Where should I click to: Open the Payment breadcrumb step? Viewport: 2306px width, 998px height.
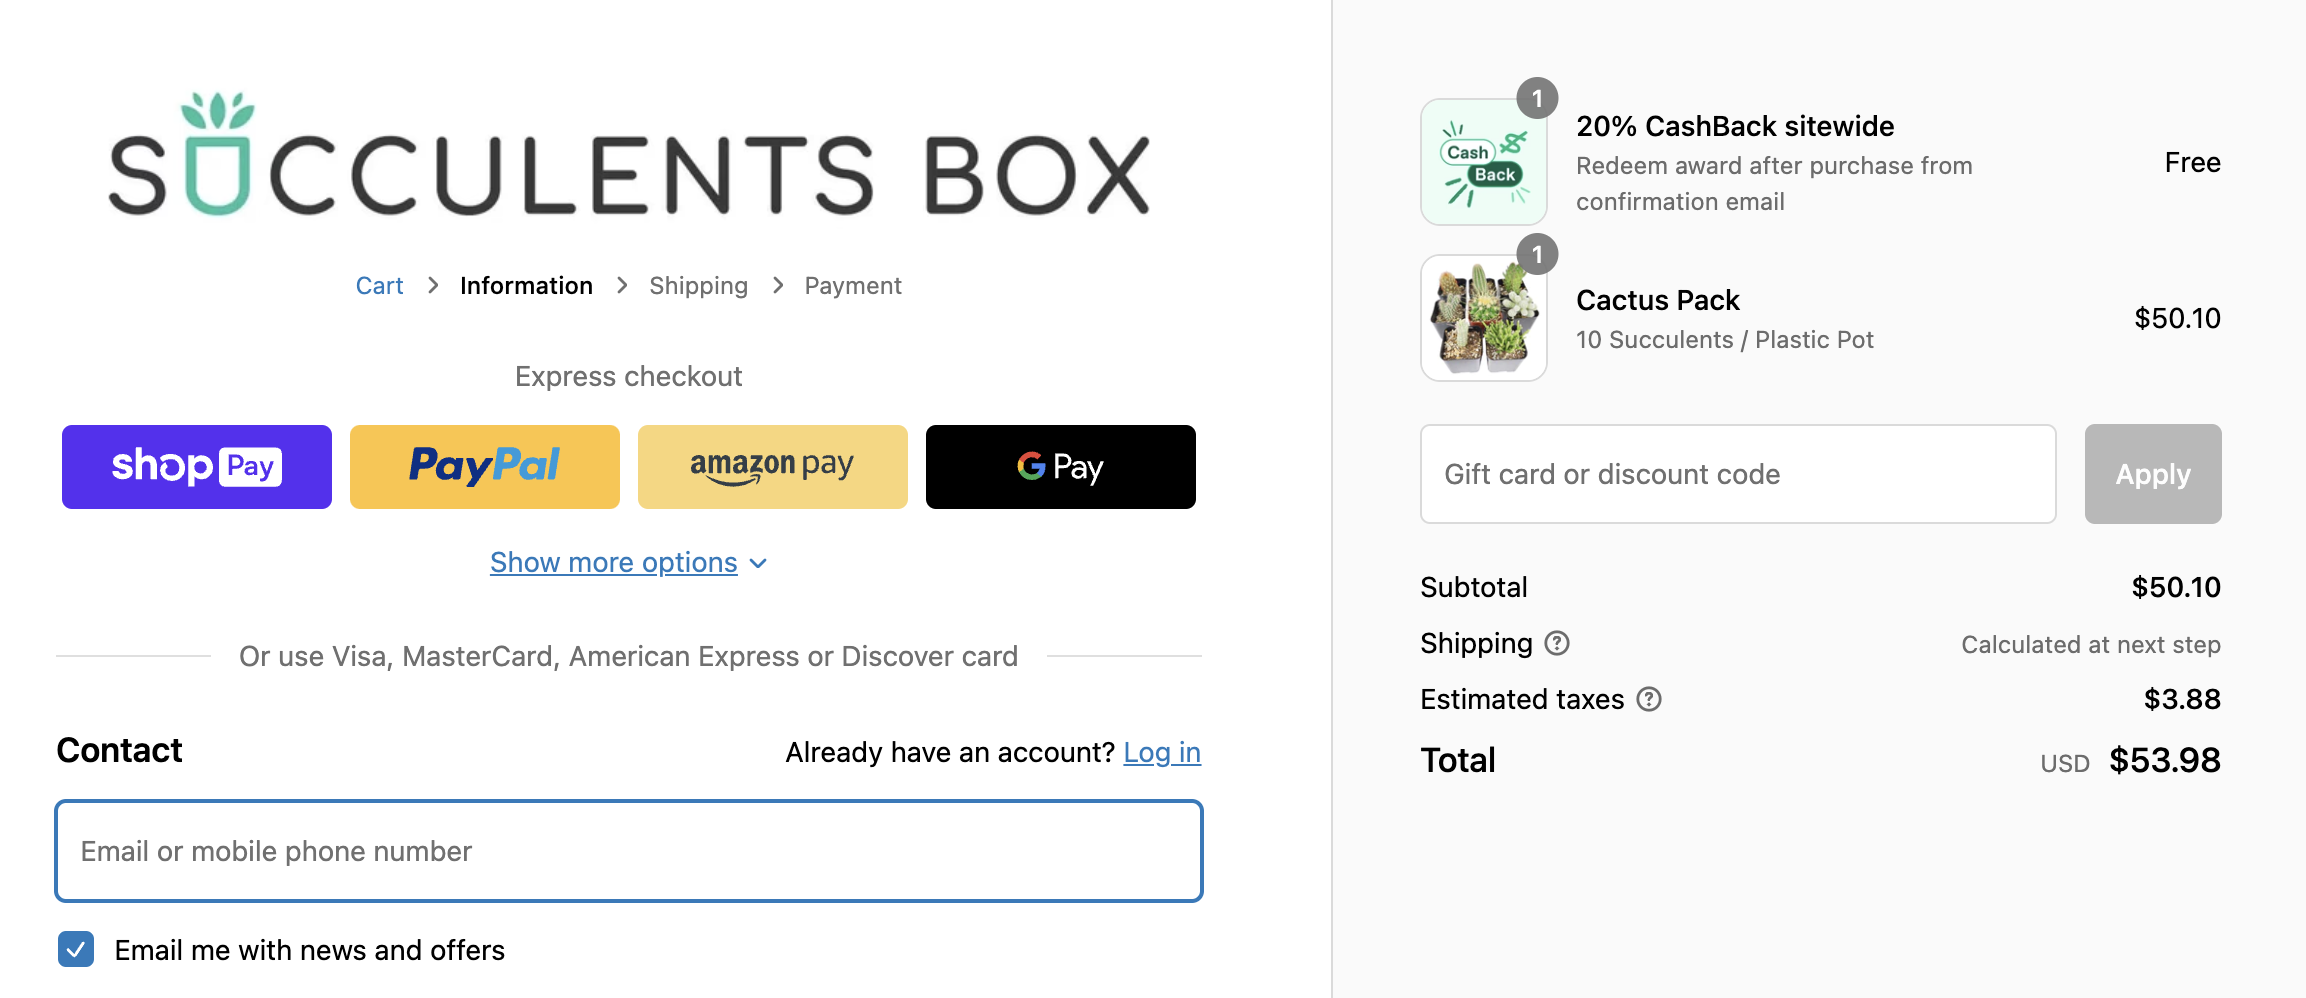(853, 286)
